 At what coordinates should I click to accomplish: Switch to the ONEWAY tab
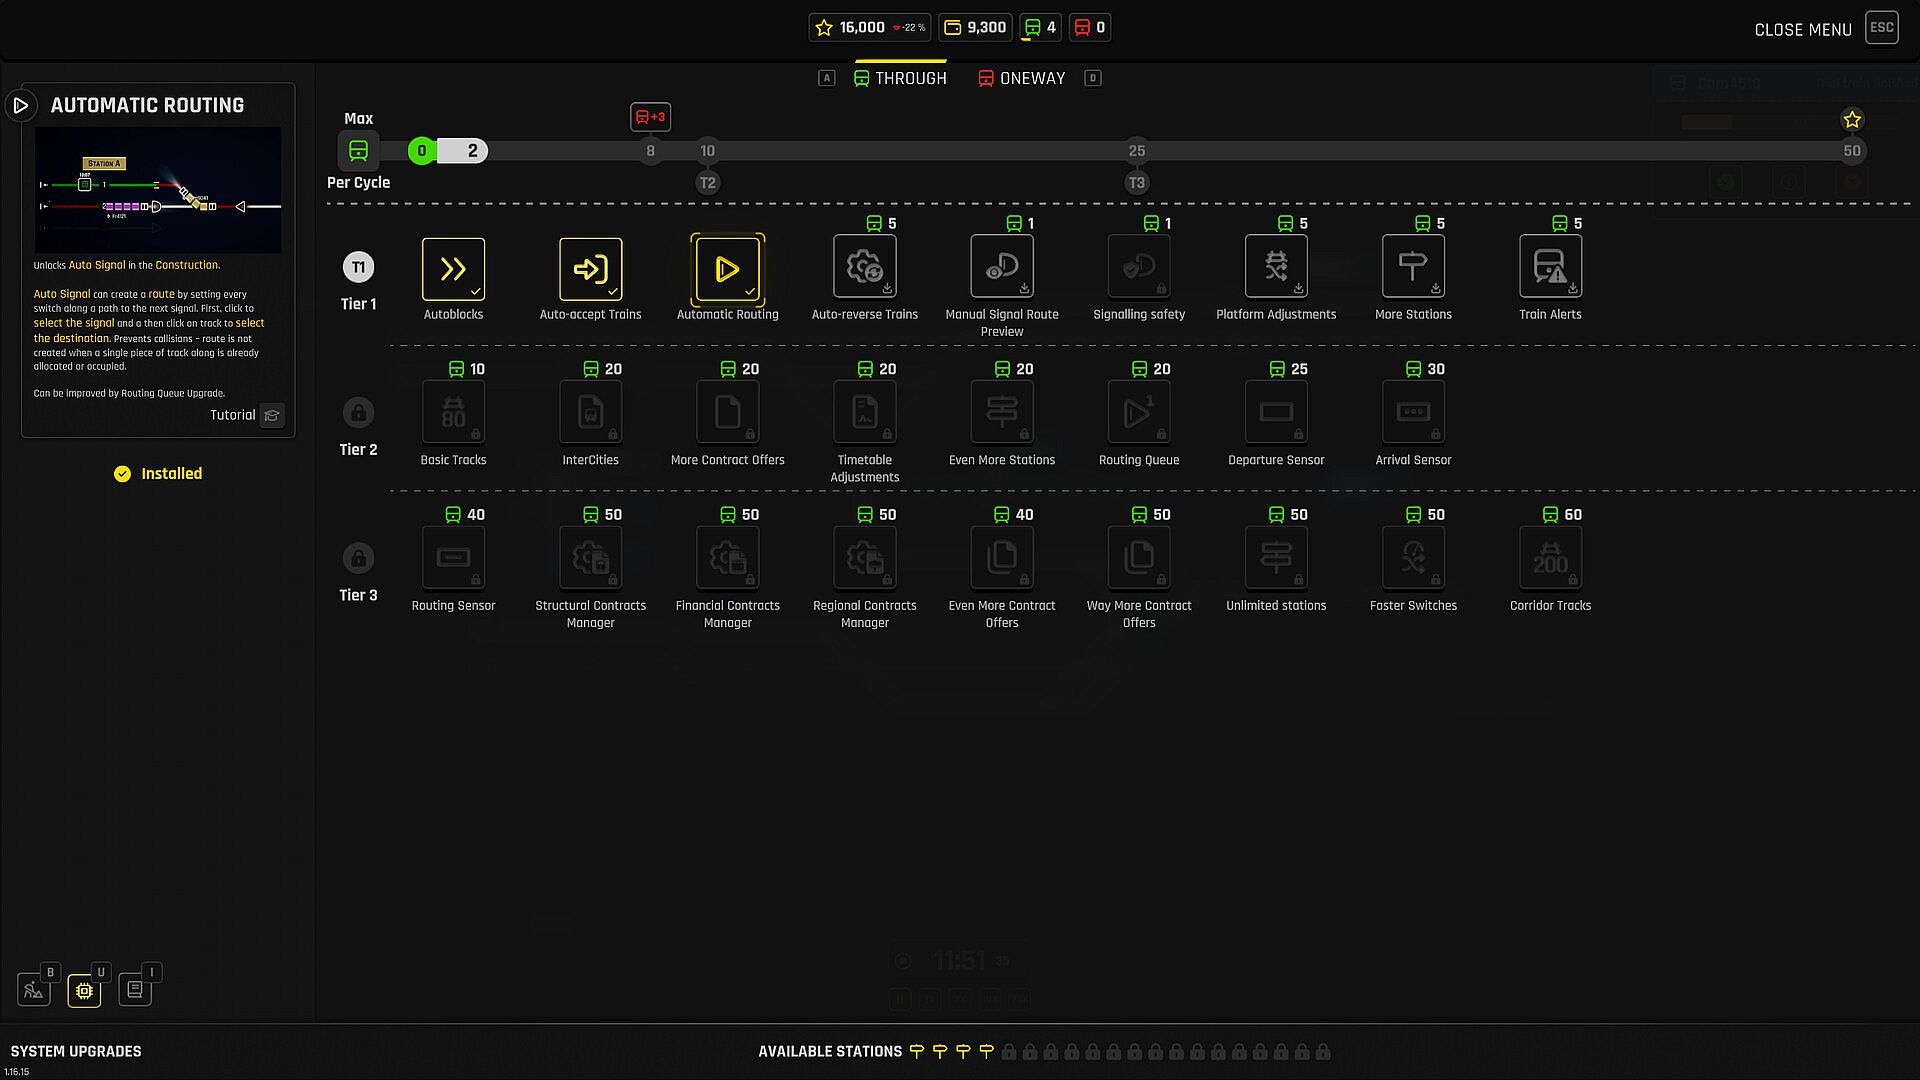[x=1021, y=78]
